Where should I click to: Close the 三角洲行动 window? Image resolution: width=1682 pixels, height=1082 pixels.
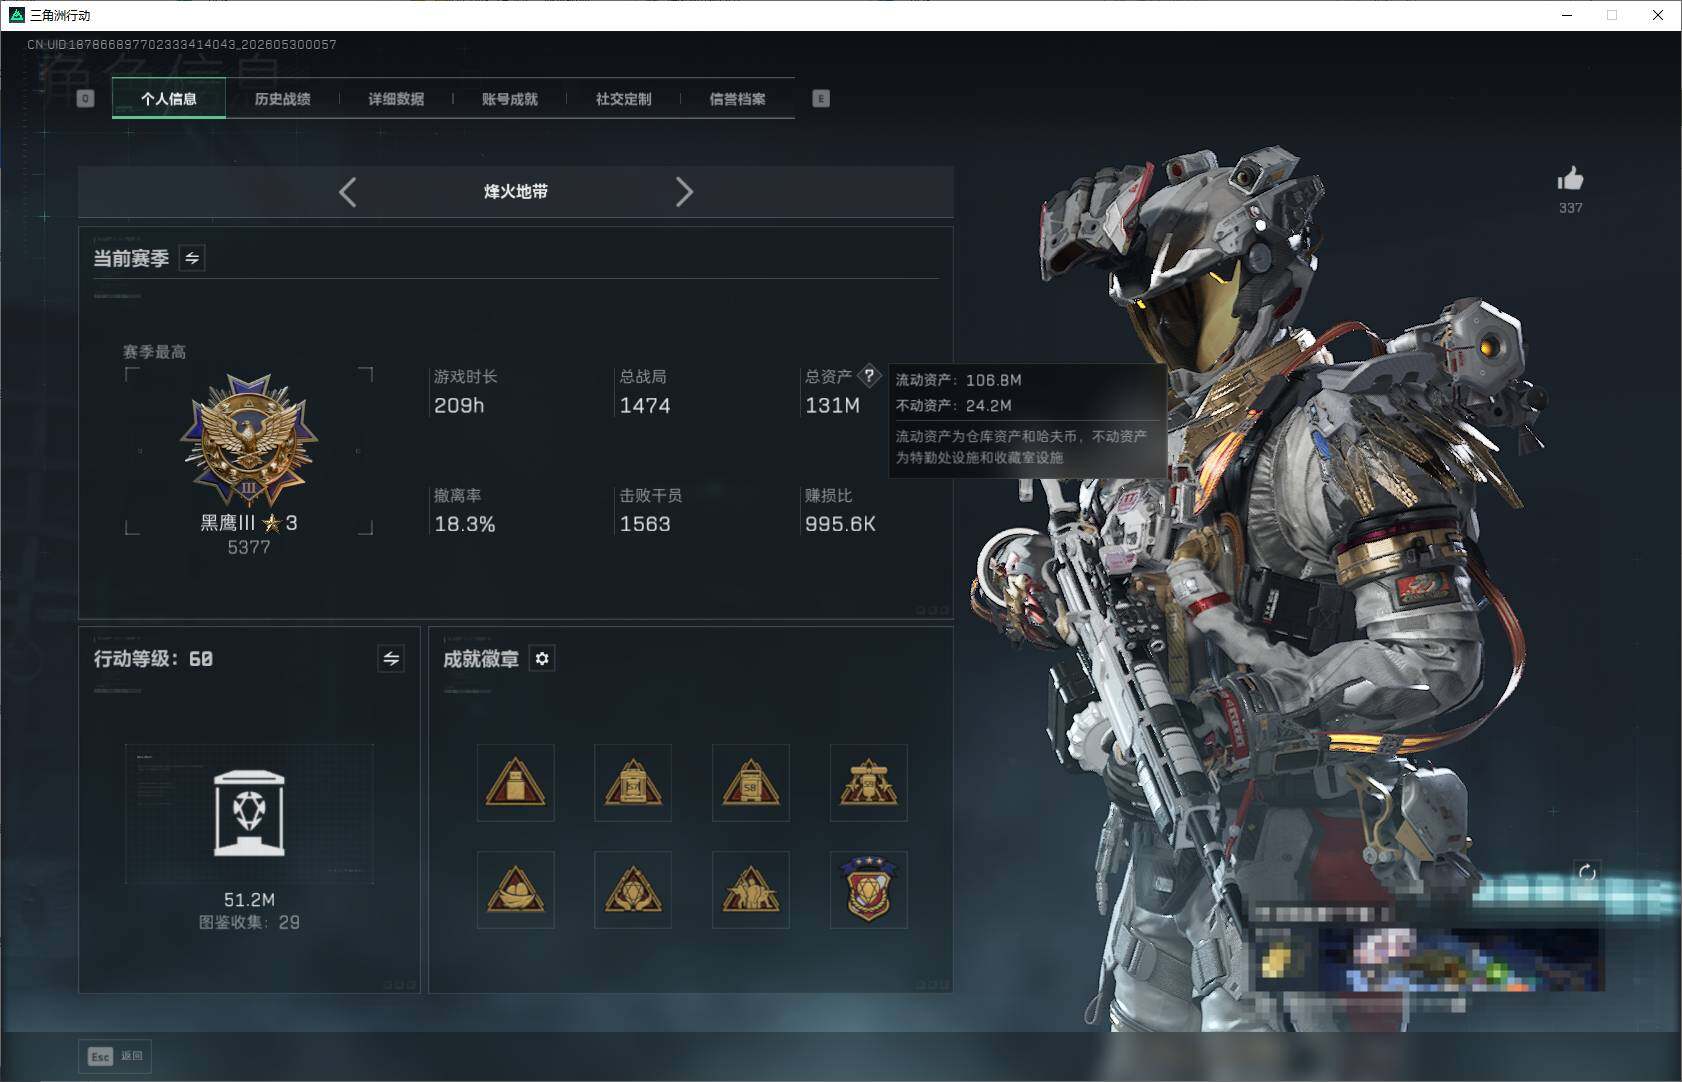[x=1658, y=15]
